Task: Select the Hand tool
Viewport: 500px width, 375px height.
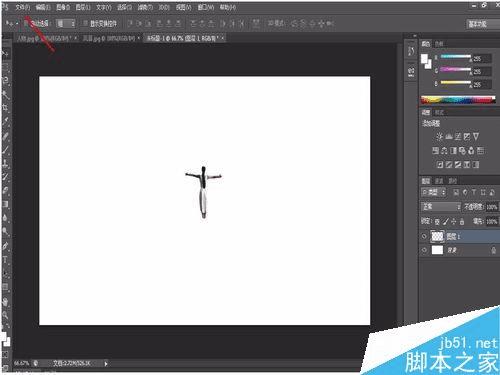Action: point(5,302)
